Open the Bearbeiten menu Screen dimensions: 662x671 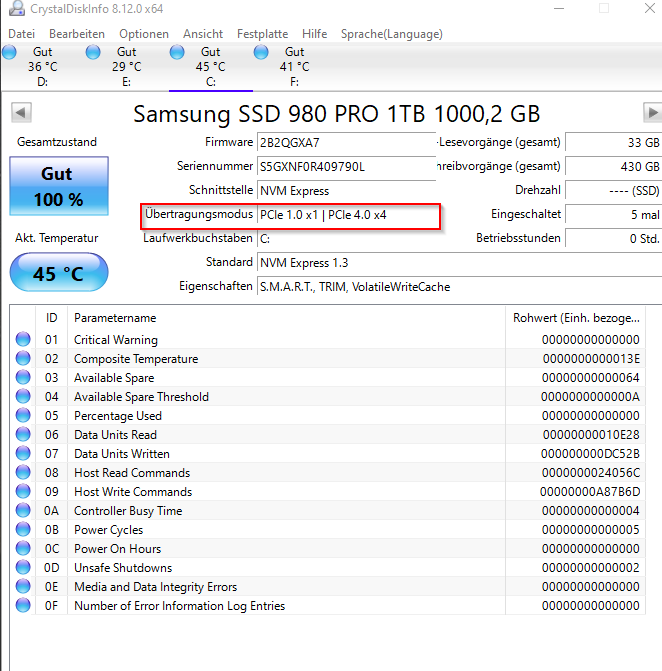click(x=77, y=34)
